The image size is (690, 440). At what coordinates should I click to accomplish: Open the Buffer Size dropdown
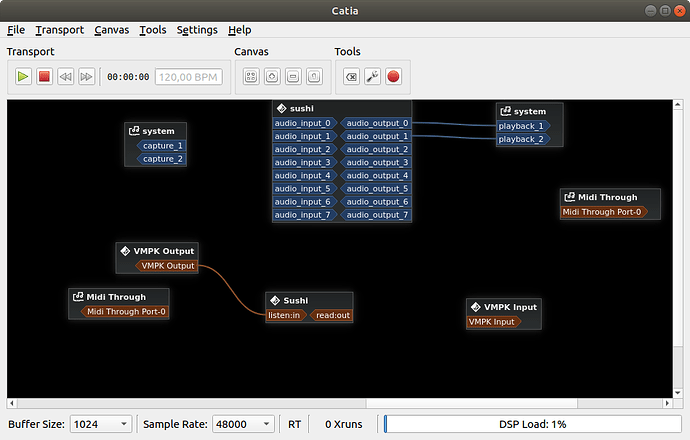tap(101, 424)
